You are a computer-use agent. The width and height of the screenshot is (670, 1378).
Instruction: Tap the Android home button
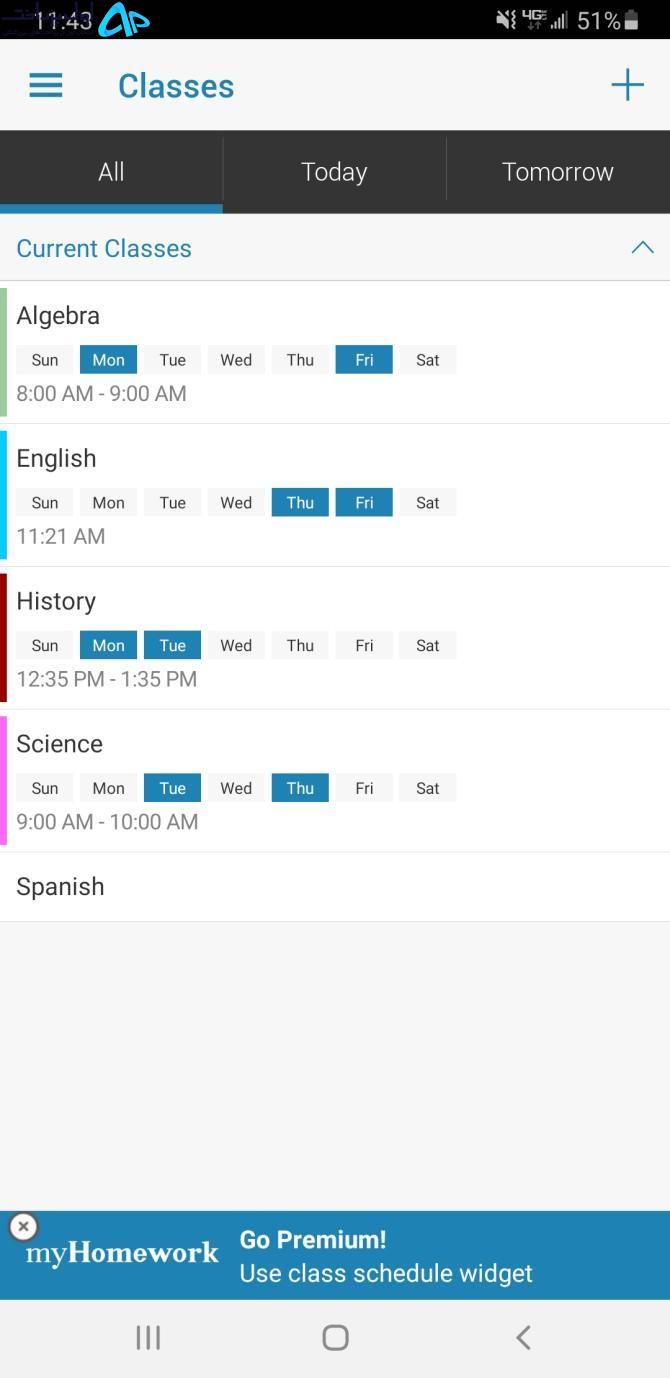coord(335,1338)
